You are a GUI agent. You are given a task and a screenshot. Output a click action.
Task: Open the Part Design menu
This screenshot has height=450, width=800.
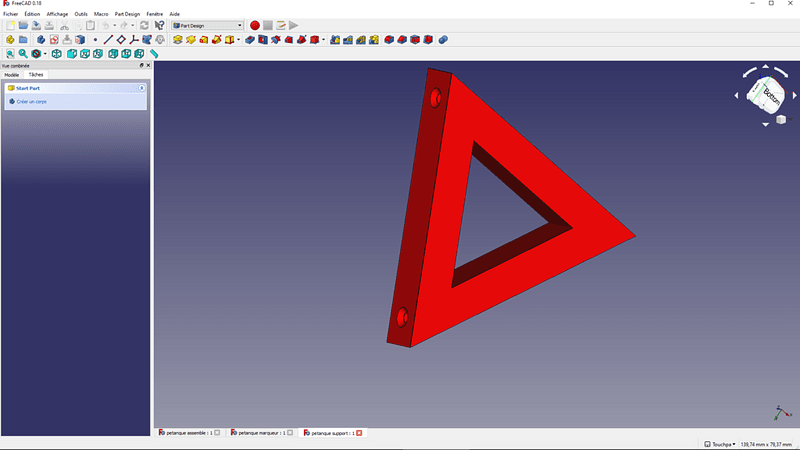[127, 14]
